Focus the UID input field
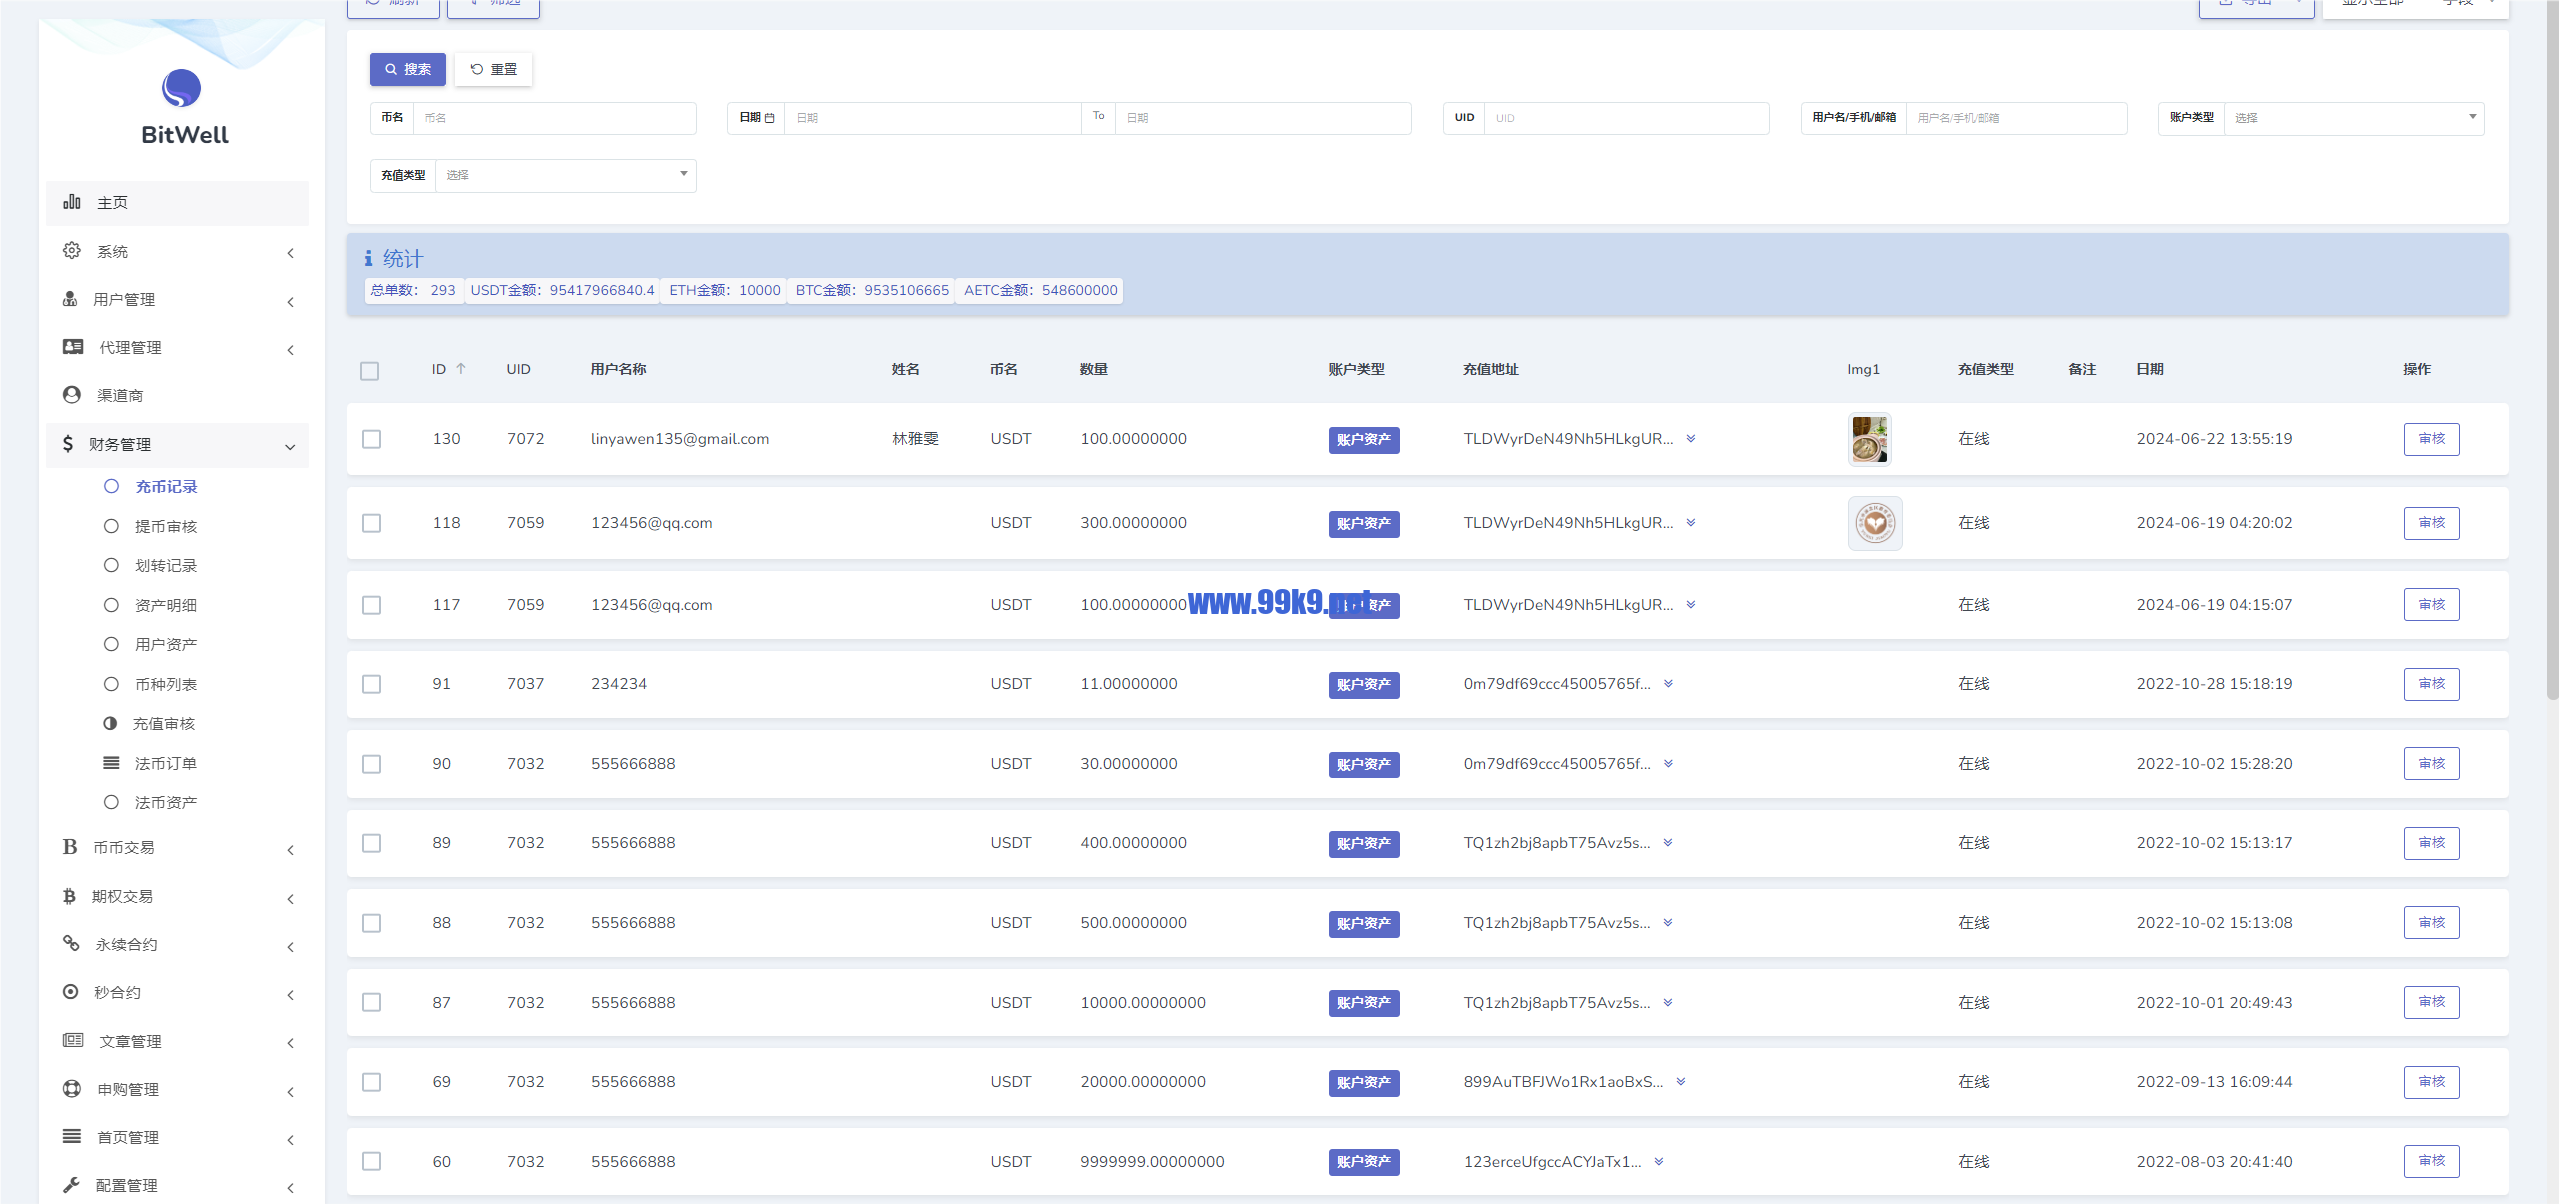This screenshot has width=2559, height=1204. click(1627, 118)
